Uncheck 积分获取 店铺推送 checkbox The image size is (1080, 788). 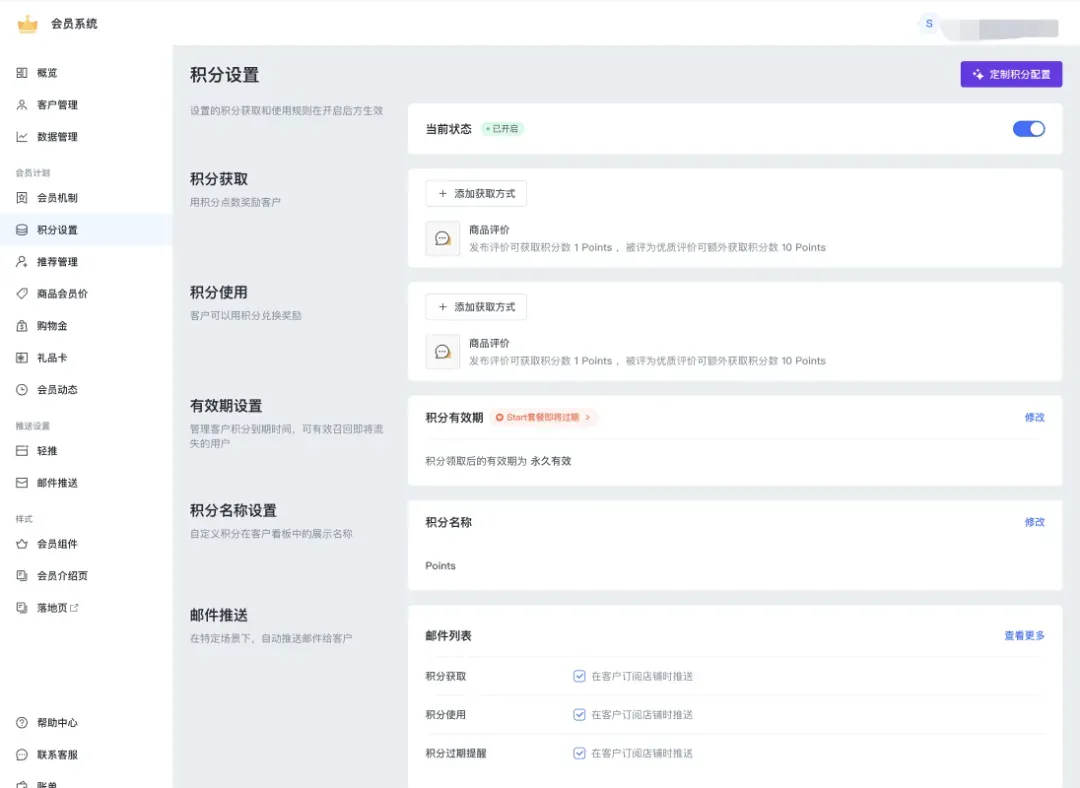tap(580, 676)
